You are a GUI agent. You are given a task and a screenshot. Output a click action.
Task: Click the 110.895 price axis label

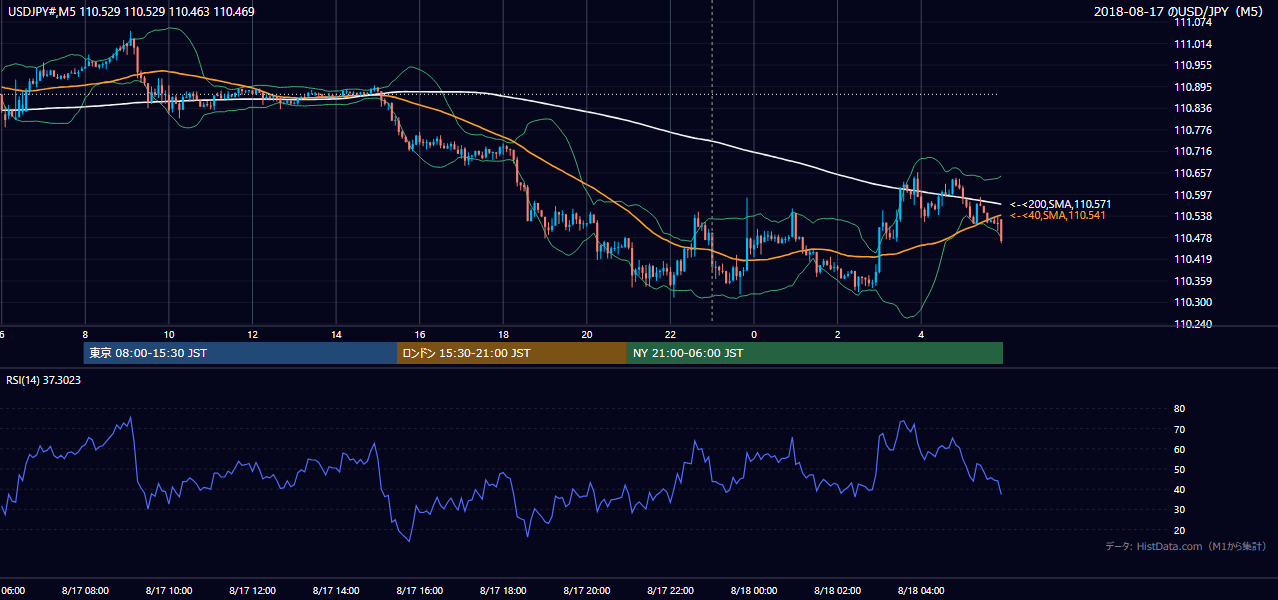click(1193, 87)
